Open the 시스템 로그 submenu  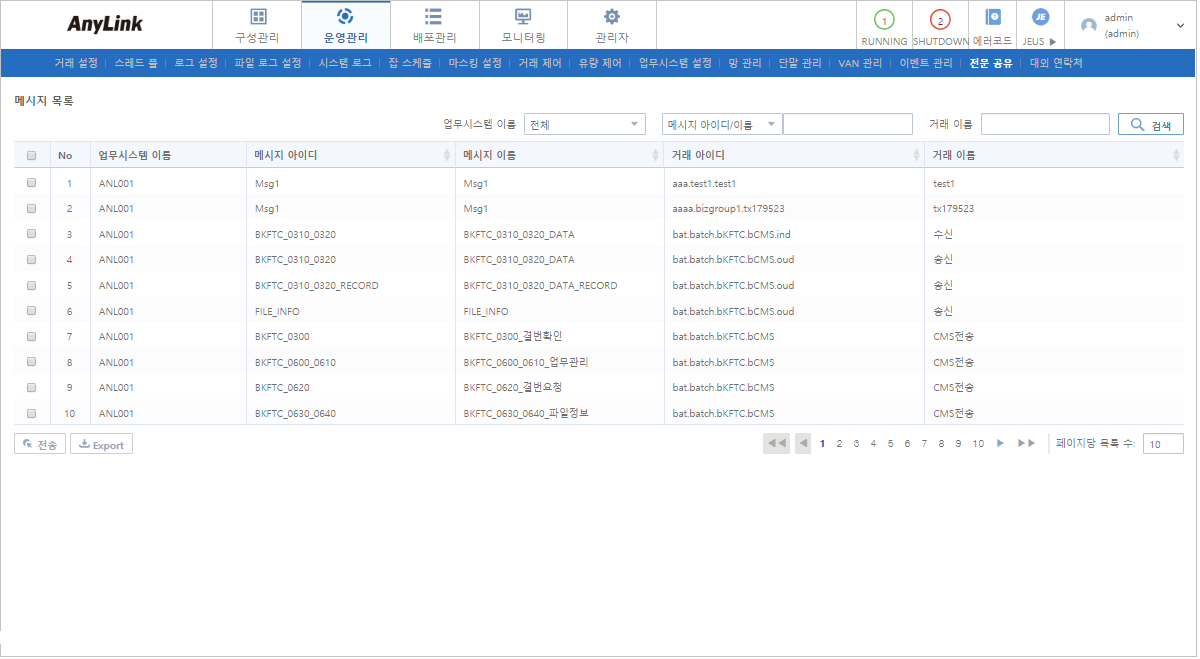pos(345,63)
